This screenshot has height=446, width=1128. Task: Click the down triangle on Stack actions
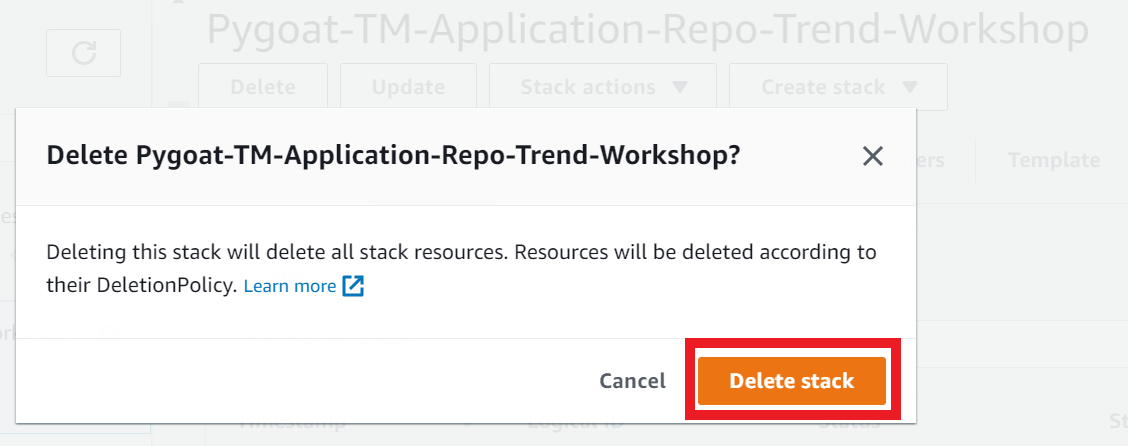[x=679, y=87]
